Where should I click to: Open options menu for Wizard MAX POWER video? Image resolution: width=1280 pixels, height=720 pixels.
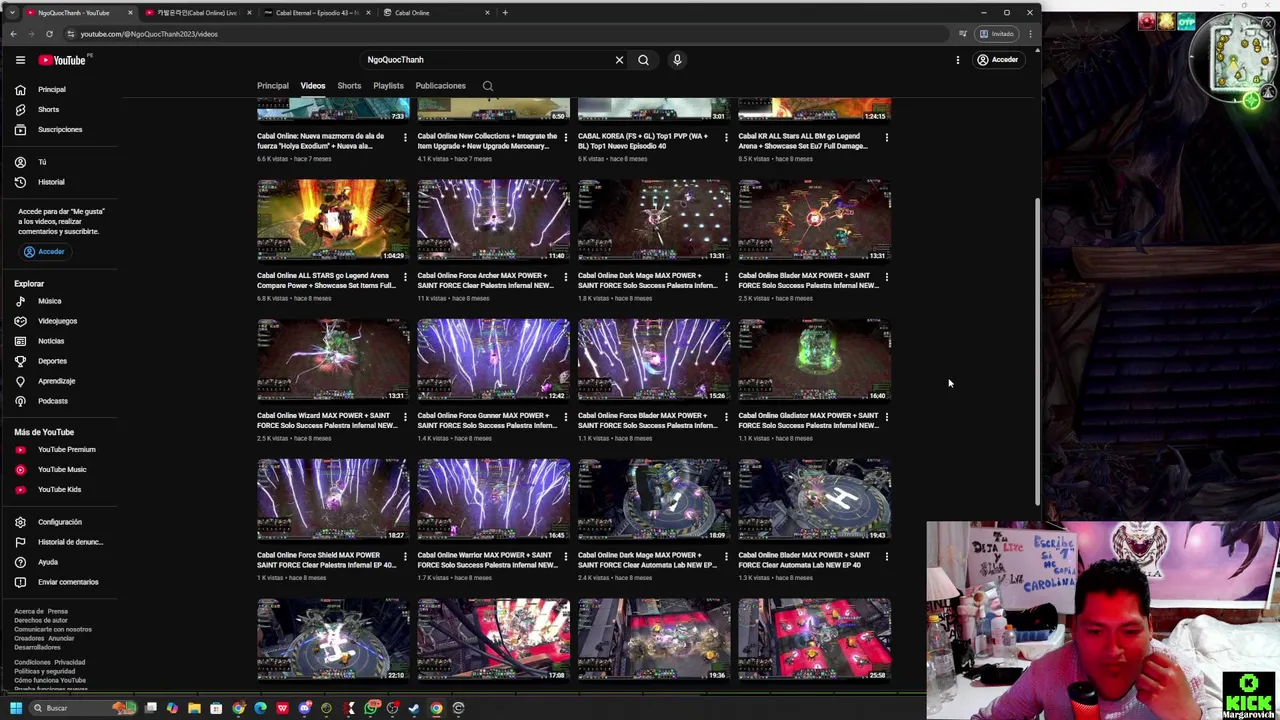(x=405, y=417)
